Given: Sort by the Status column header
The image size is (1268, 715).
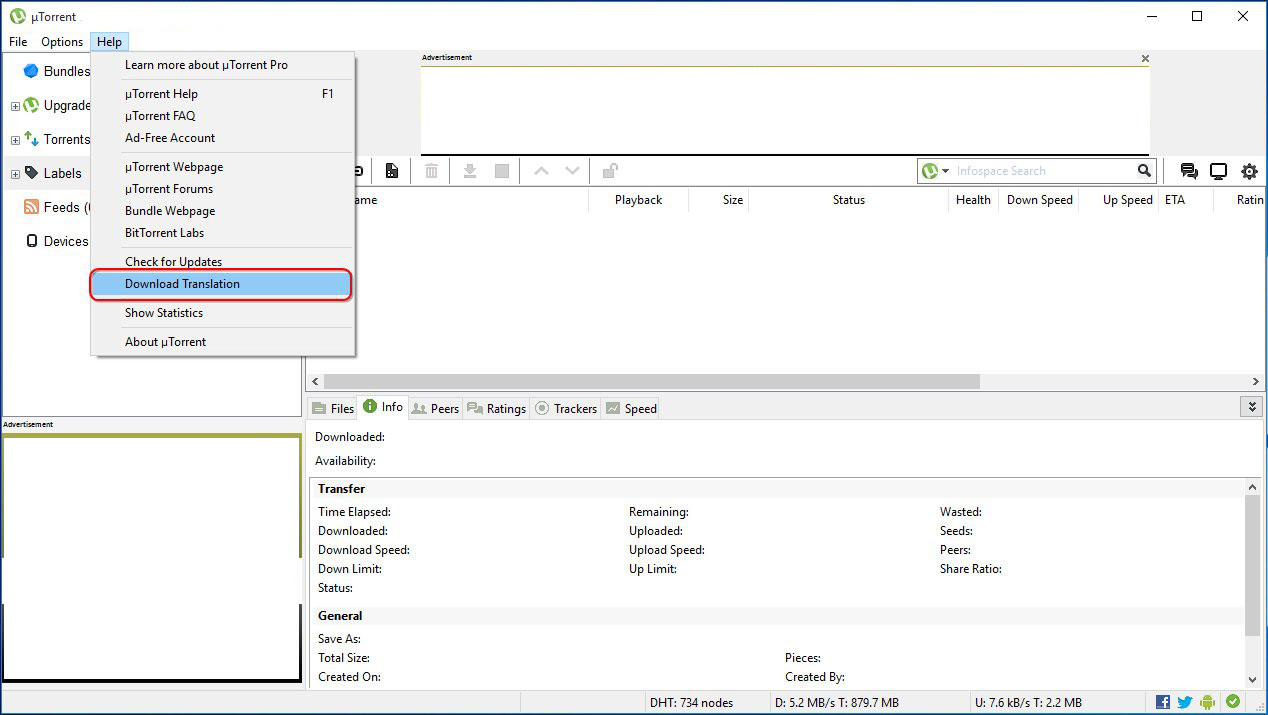Looking at the screenshot, I should point(848,200).
